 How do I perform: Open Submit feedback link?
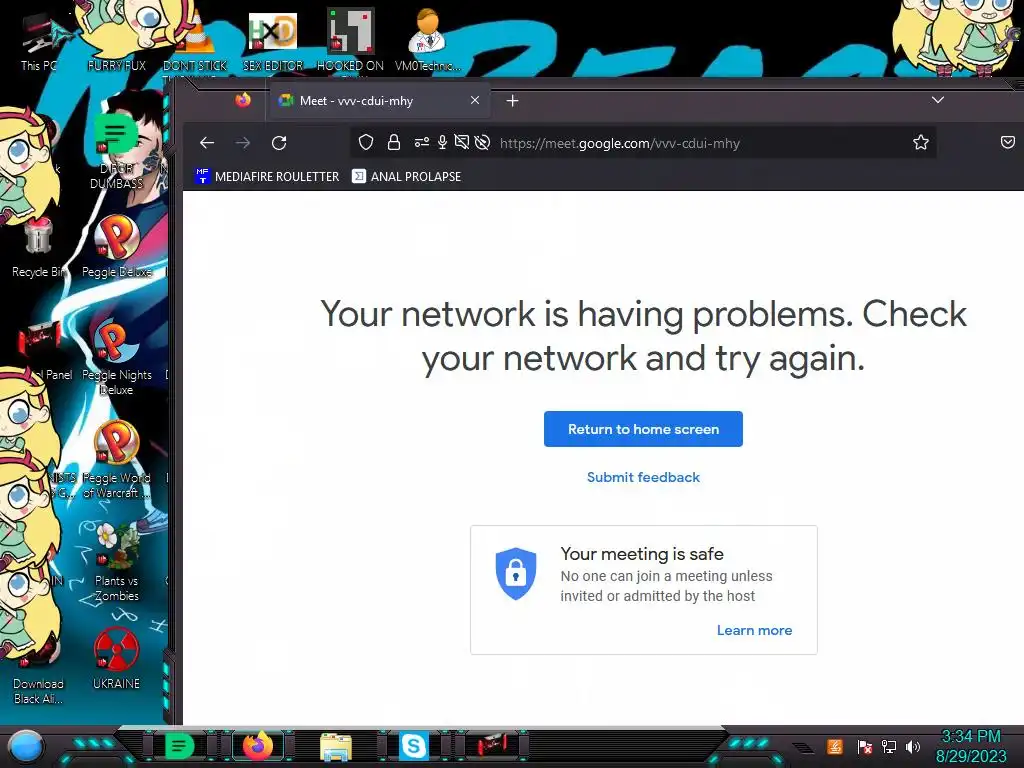click(643, 477)
